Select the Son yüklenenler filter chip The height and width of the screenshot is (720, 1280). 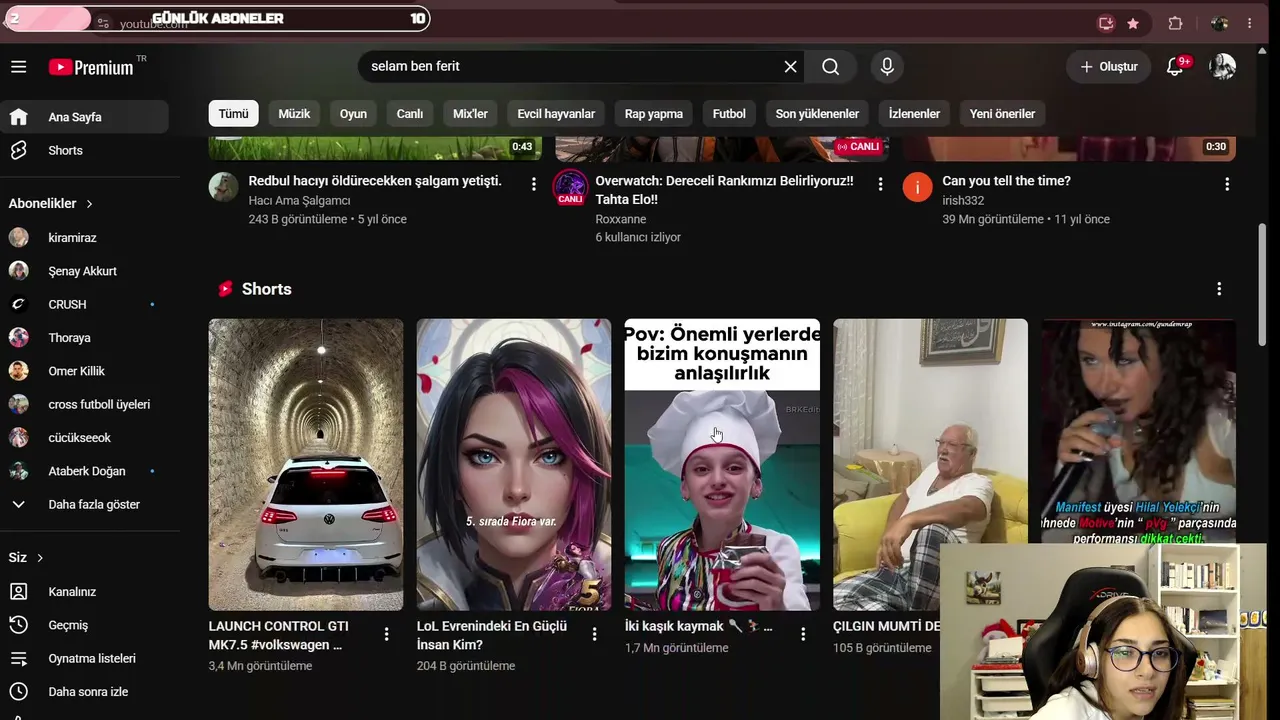point(817,114)
